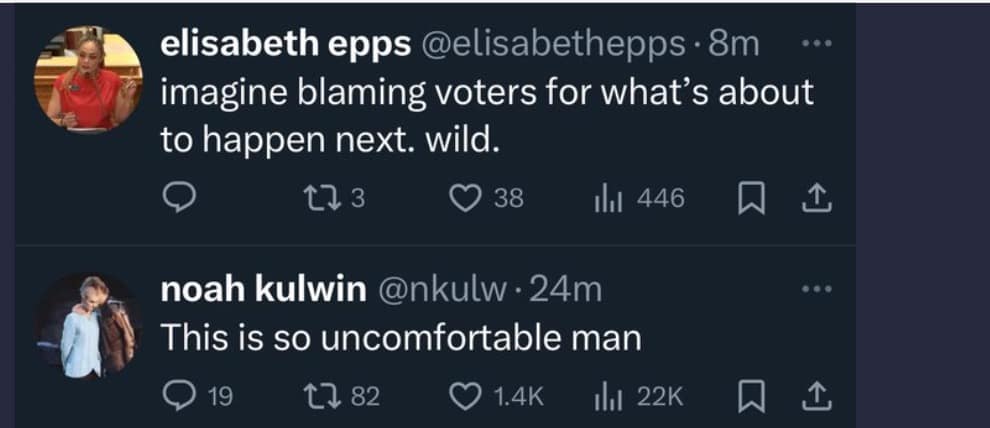Open more options on noah kulwin's tweet
990x428 pixels.
click(x=817, y=291)
